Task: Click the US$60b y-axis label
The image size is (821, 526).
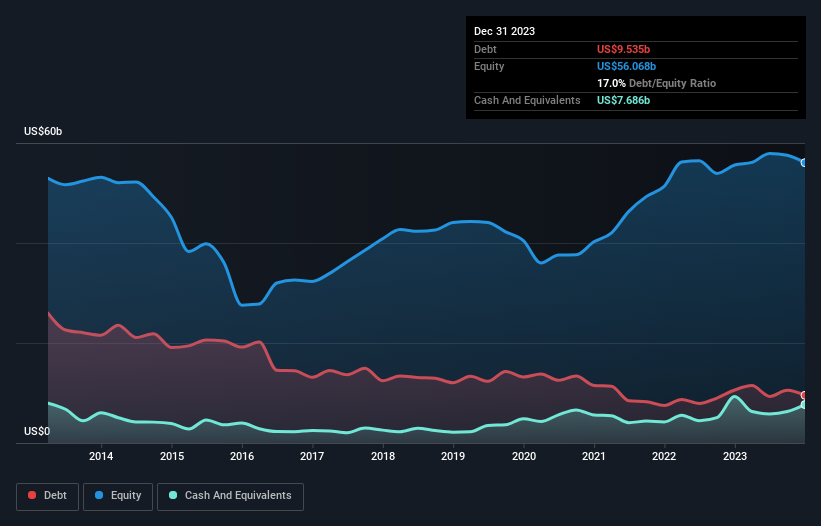Action: tap(43, 131)
